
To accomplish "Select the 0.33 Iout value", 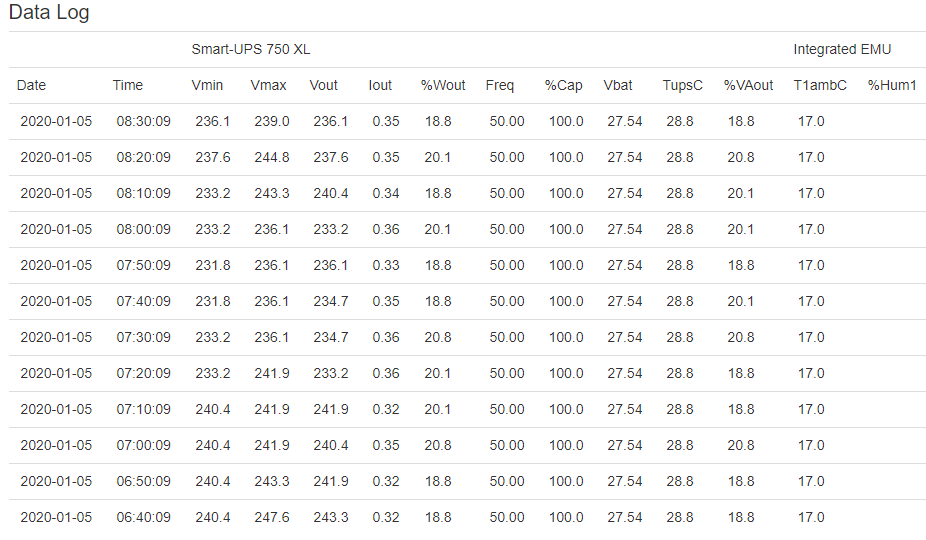I will coord(386,265).
